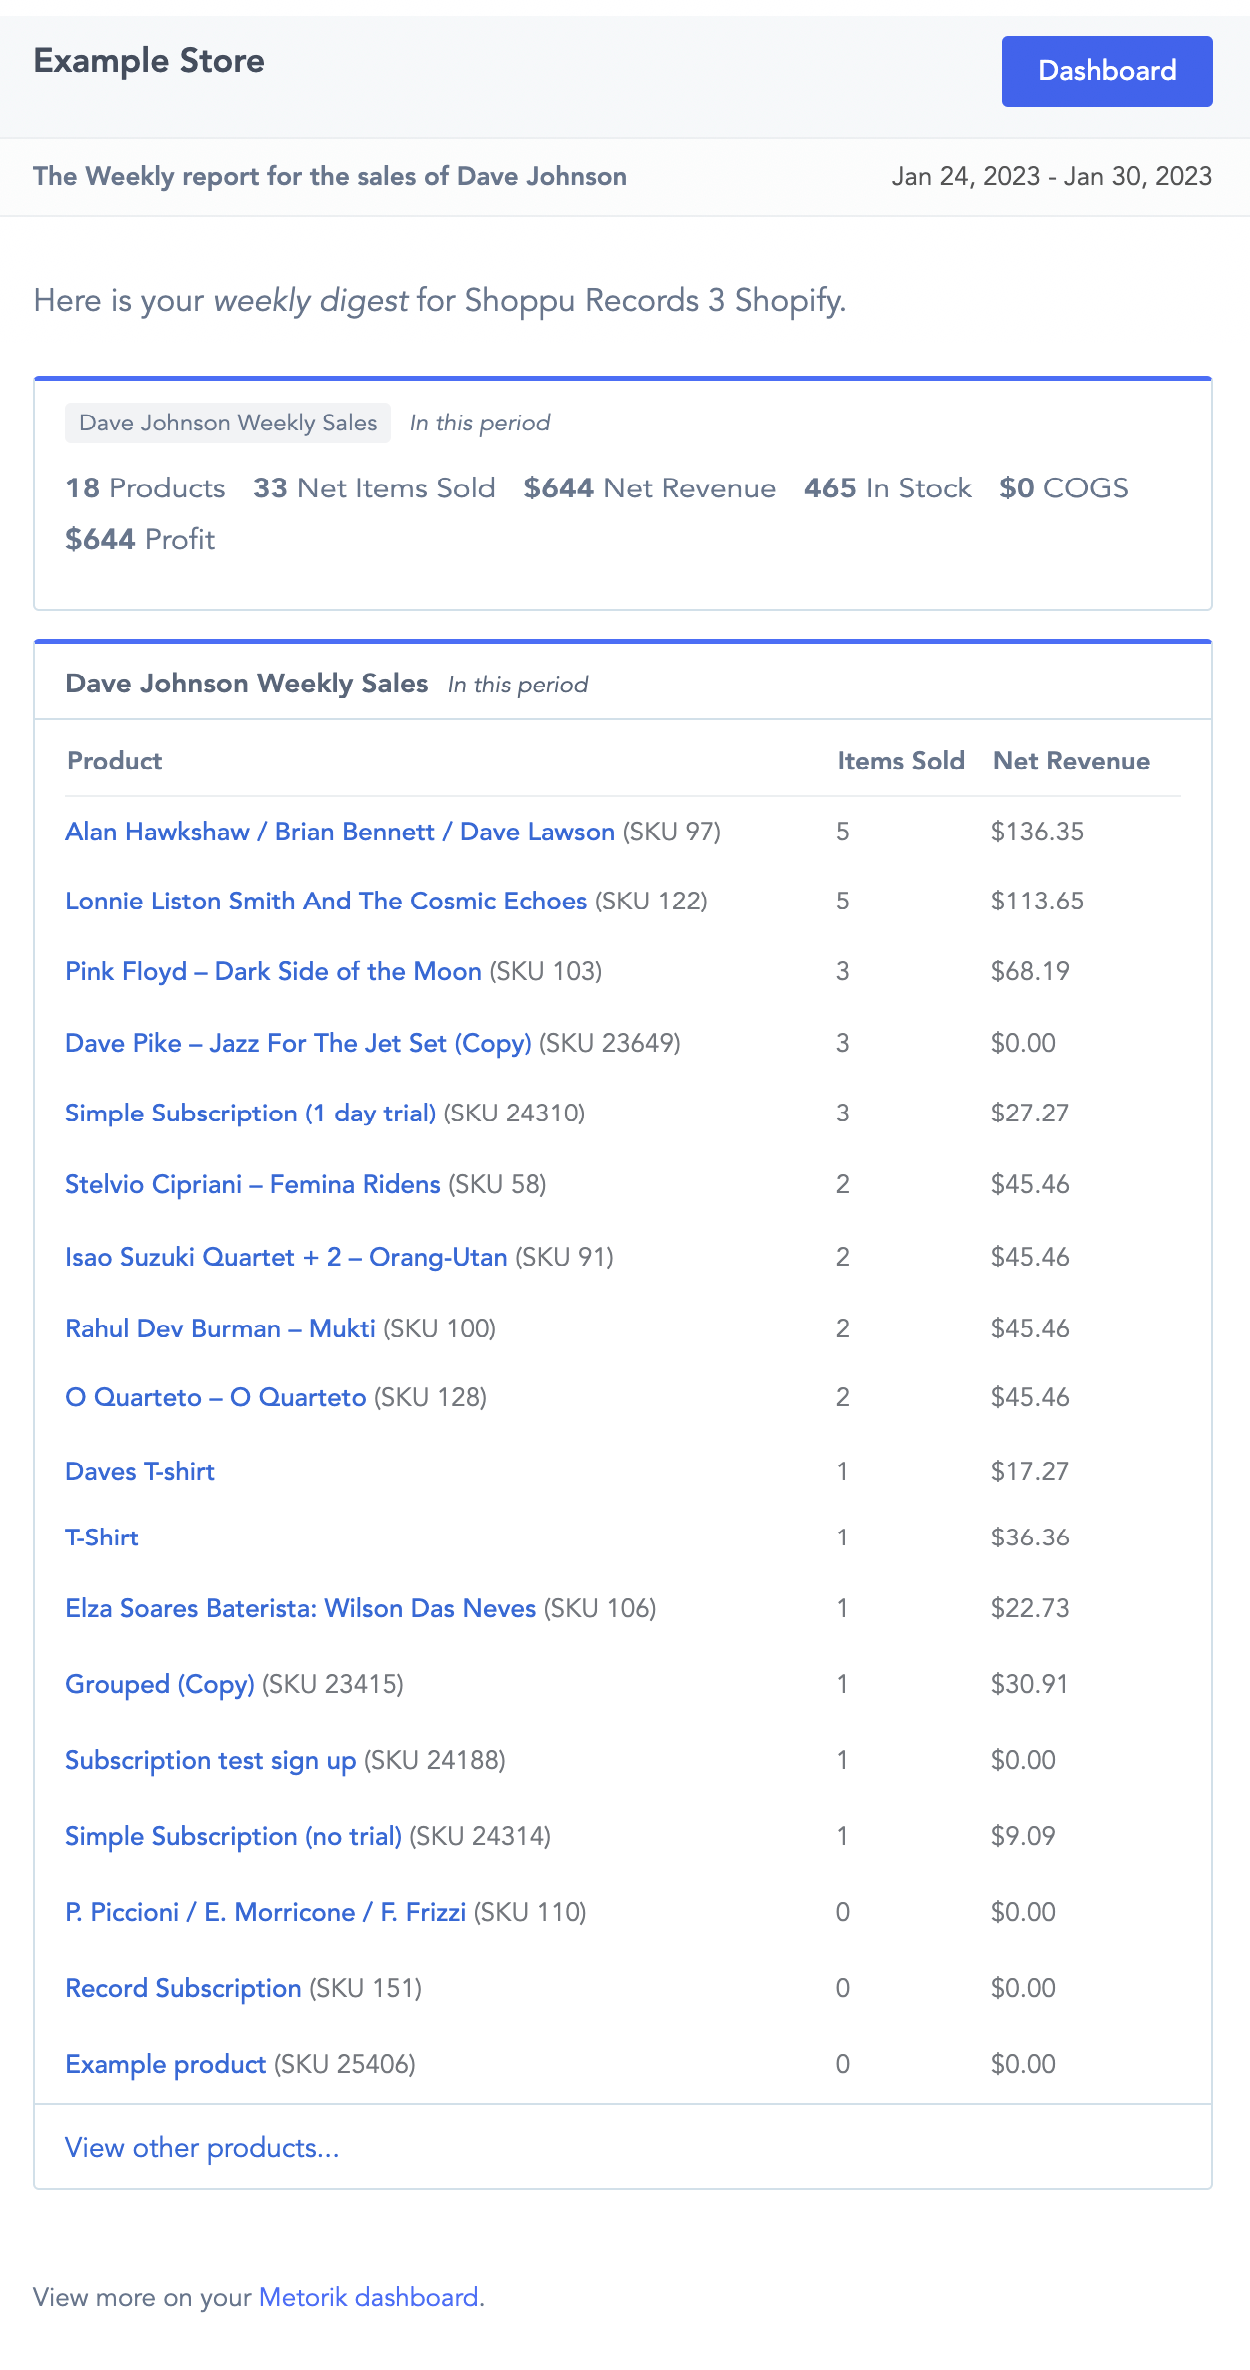1250x2370 pixels.
Task: Open the Grouped Copy product
Action: [x=160, y=1684]
